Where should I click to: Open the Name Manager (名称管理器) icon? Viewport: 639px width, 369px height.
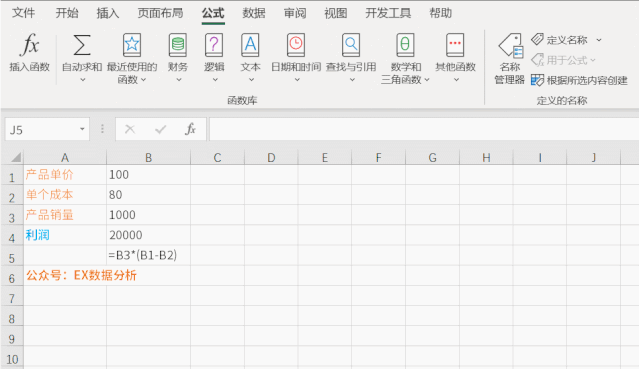[511, 45]
